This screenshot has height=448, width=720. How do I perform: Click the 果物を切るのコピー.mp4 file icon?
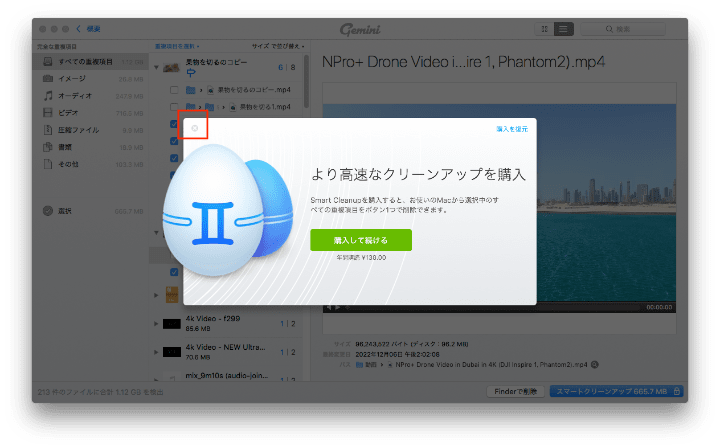coord(211,90)
